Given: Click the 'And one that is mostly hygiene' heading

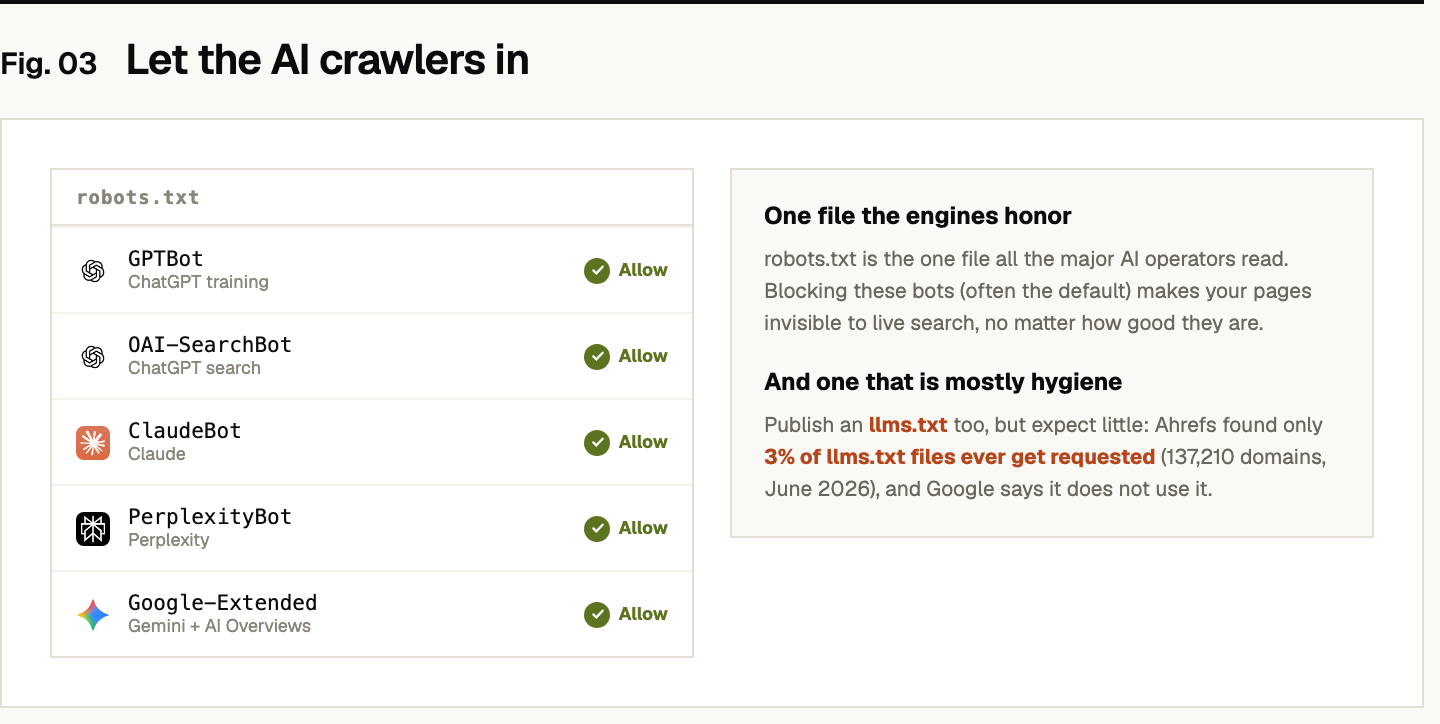Looking at the screenshot, I should (943, 382).
